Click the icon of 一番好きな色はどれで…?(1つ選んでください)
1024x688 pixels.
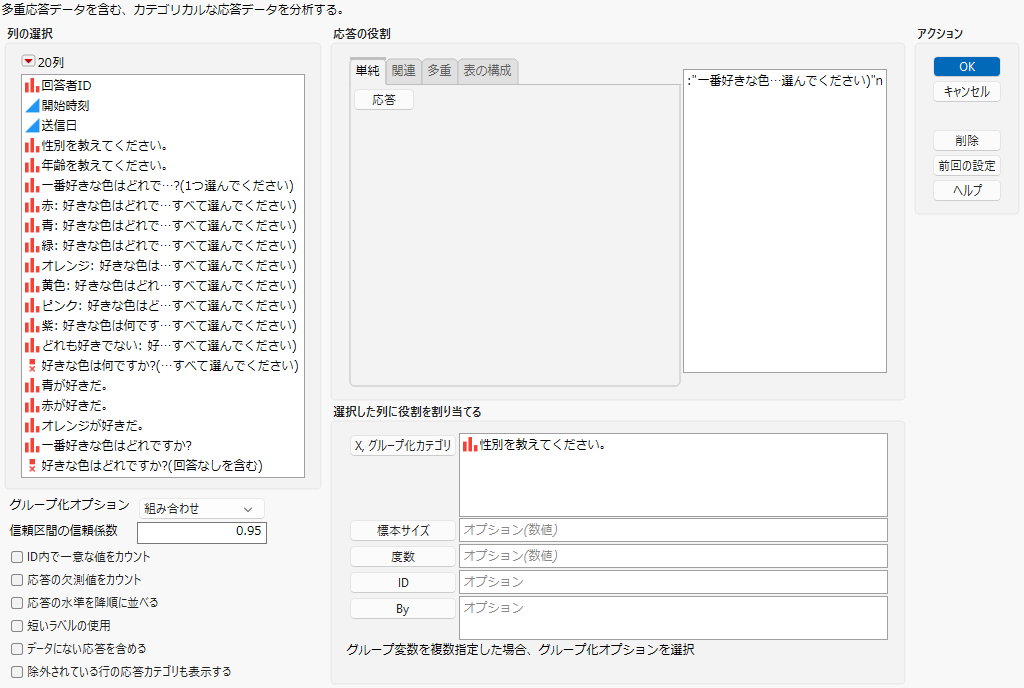click(32, 185)
